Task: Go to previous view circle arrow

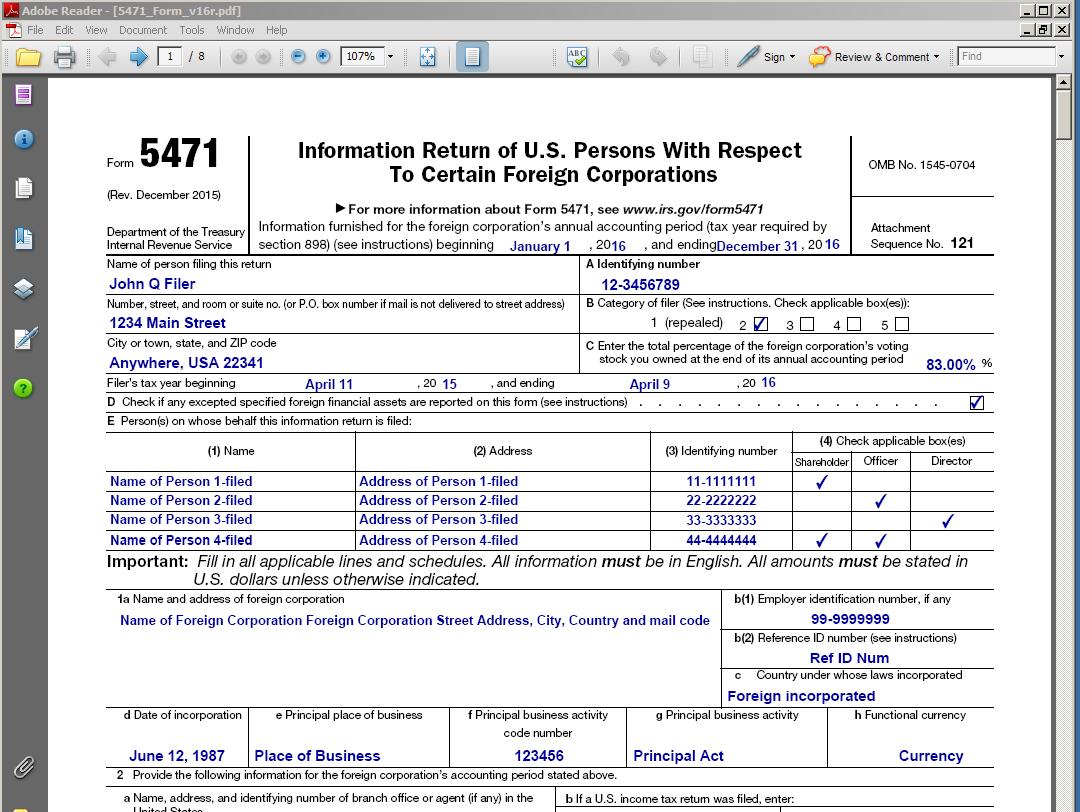Action: [x=239, y=56]
